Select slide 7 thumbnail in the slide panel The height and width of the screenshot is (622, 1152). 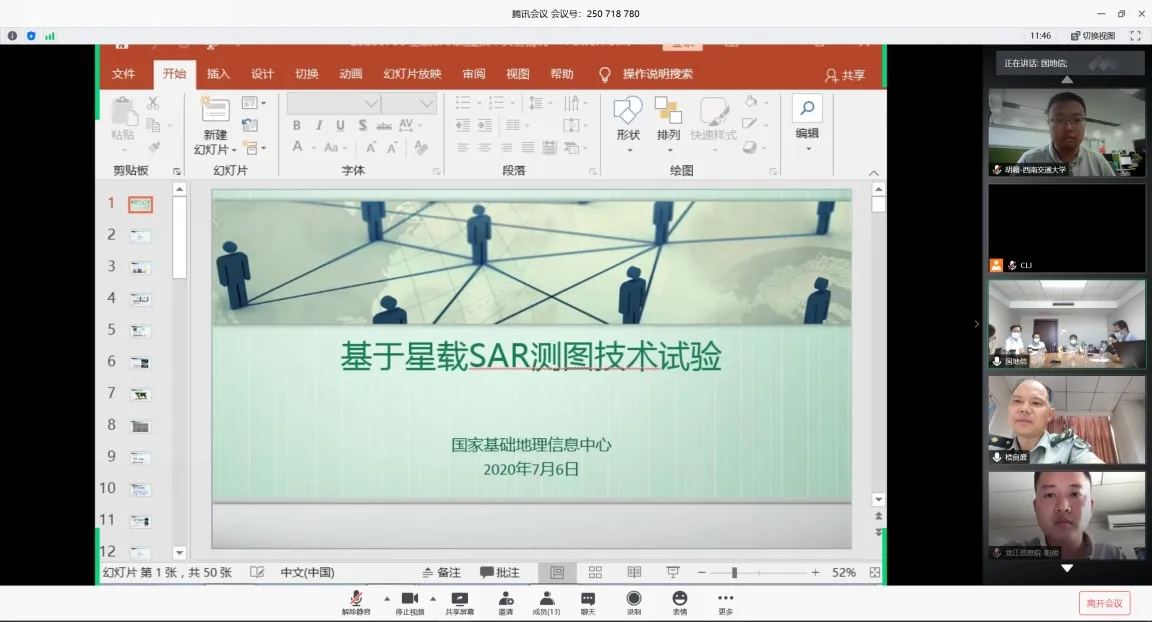tap(140, 394)
